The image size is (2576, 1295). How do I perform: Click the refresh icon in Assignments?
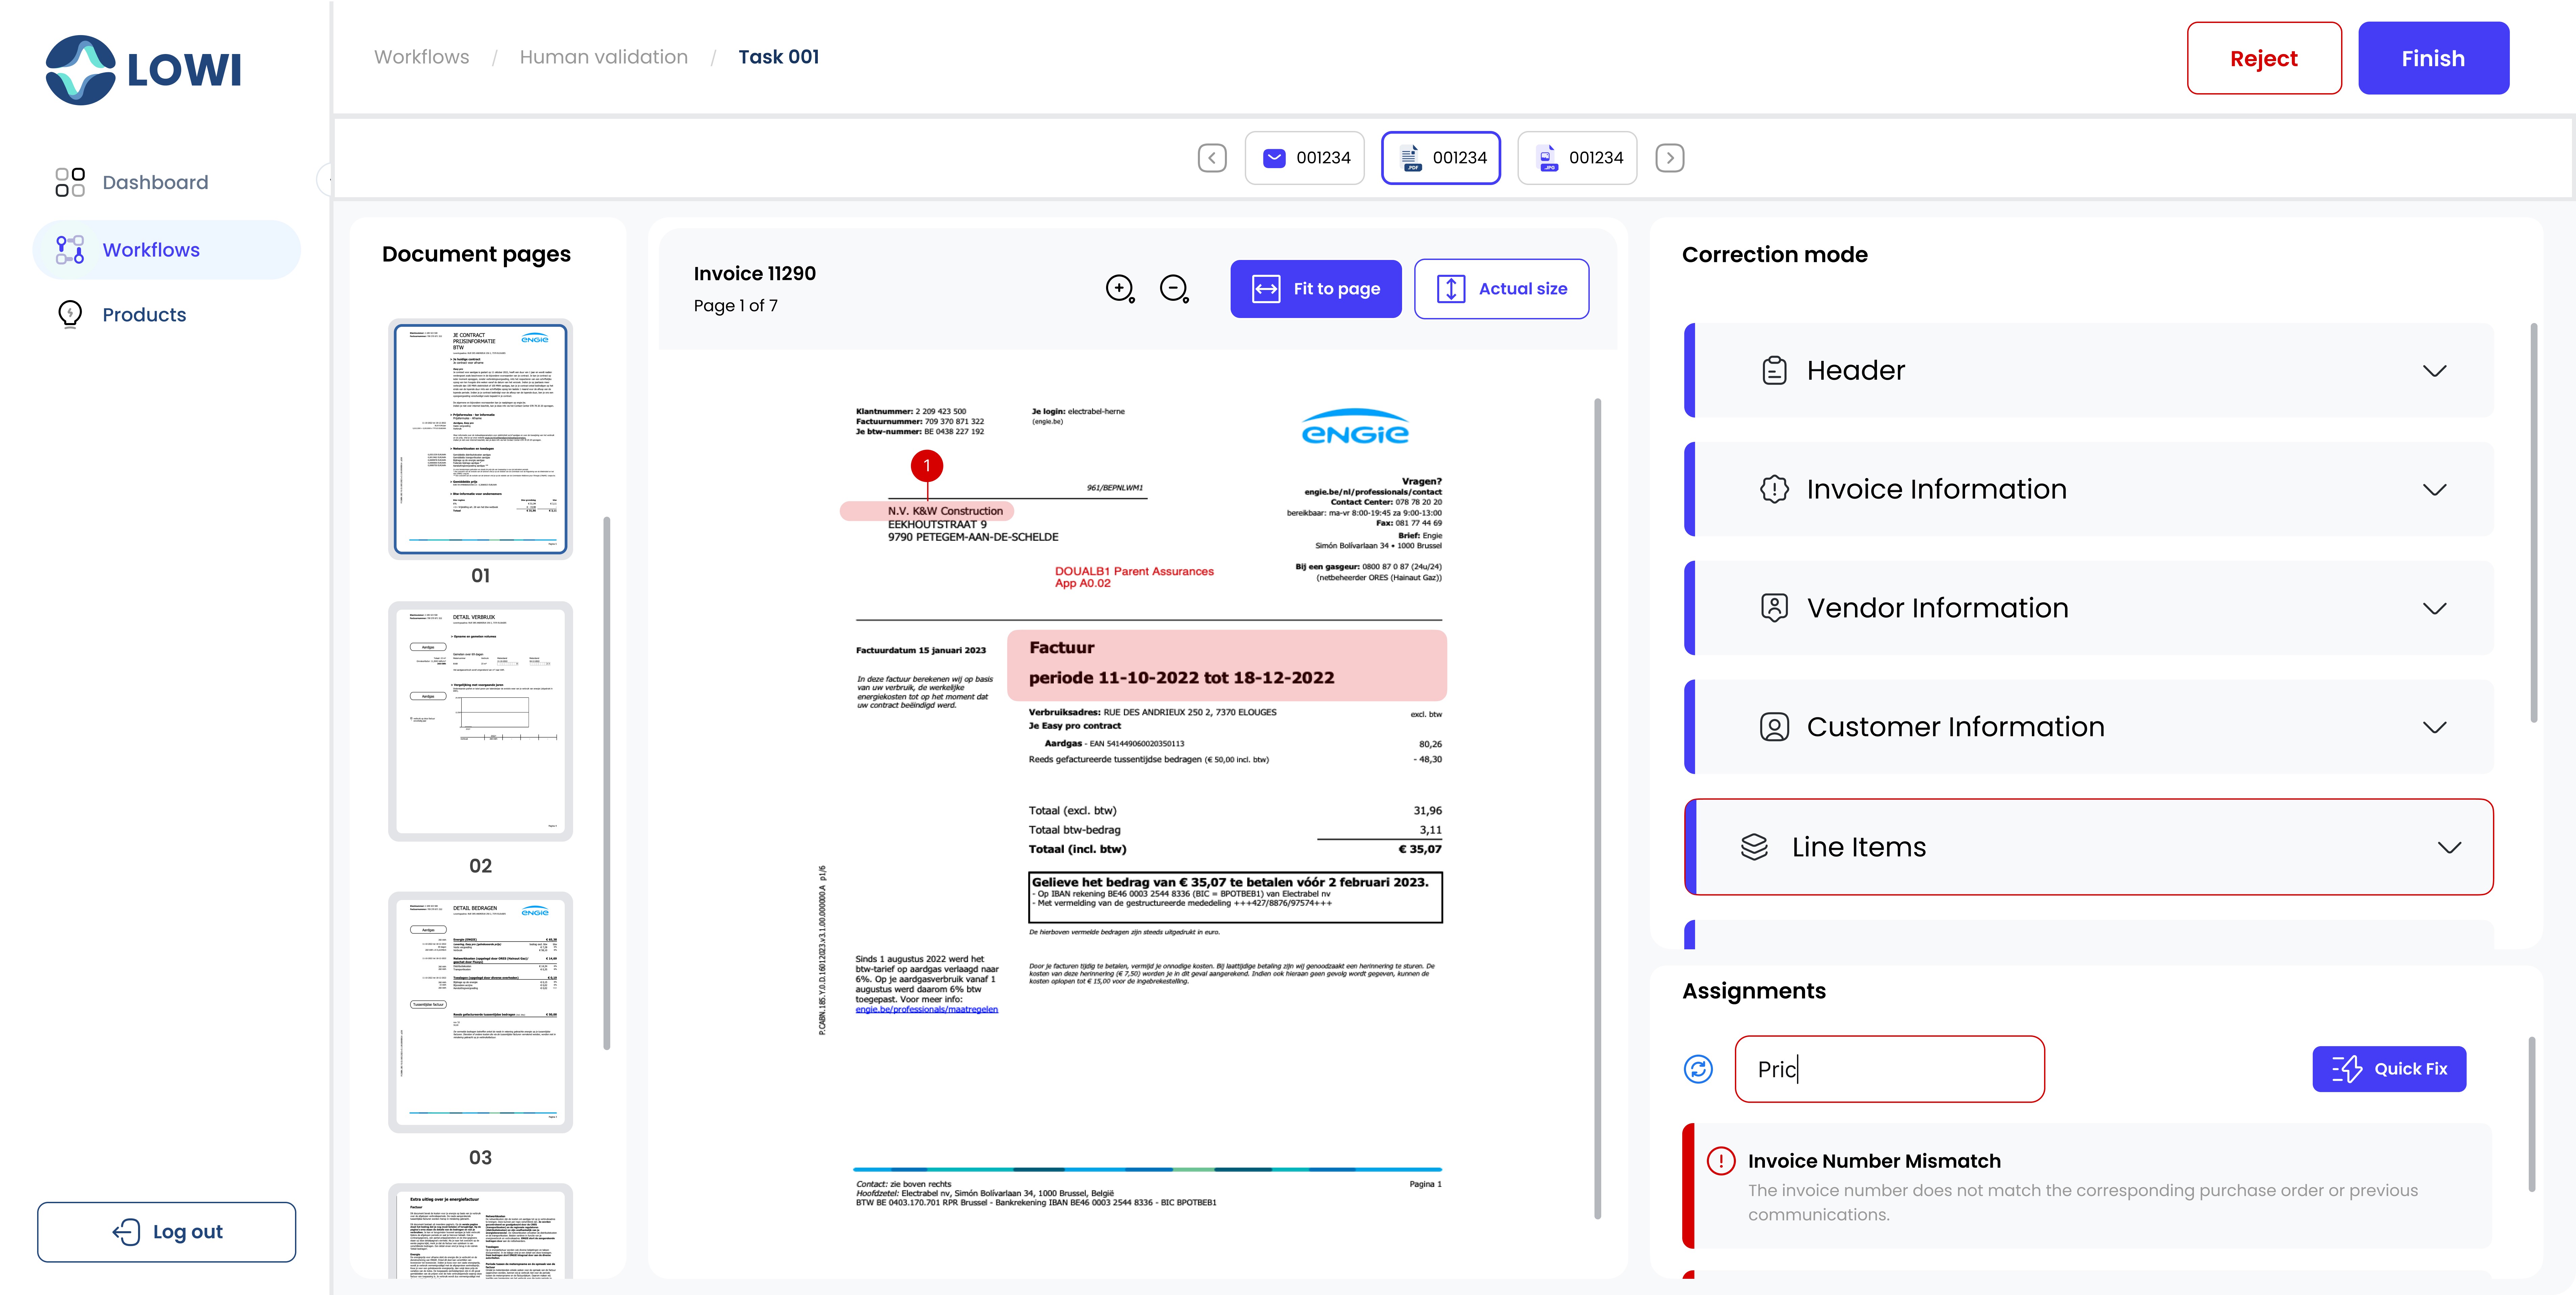pos(1698,1069)
